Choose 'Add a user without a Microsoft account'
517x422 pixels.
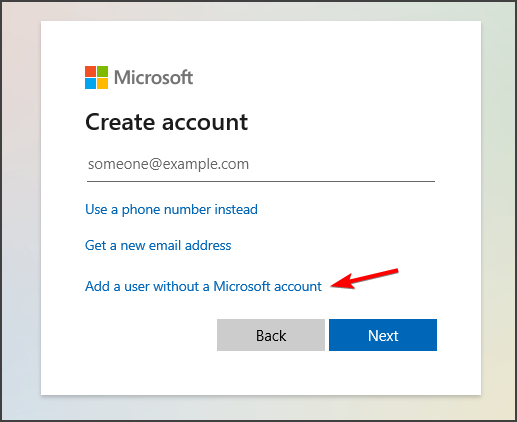203,286
